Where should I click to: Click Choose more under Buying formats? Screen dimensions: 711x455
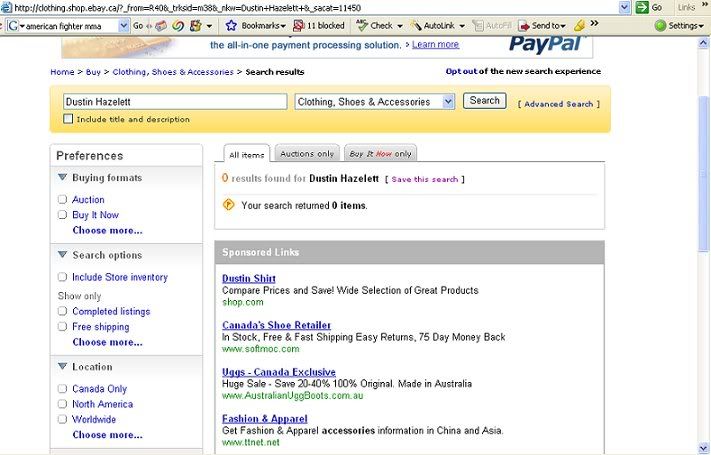click(x=107, y=230)
